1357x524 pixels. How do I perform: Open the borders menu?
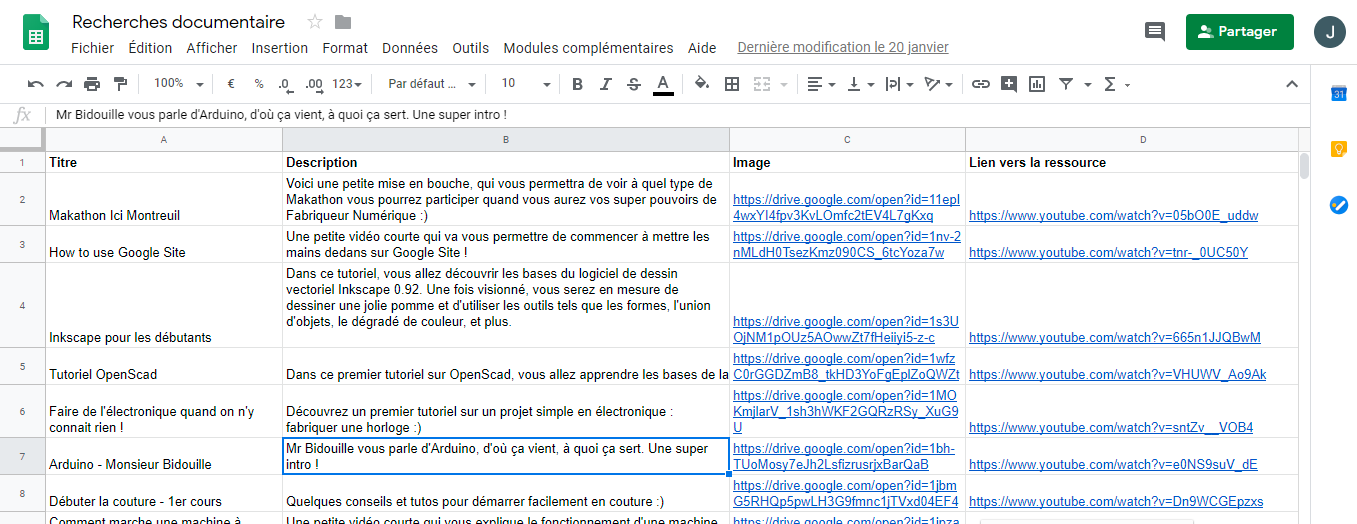click(732, 84)
